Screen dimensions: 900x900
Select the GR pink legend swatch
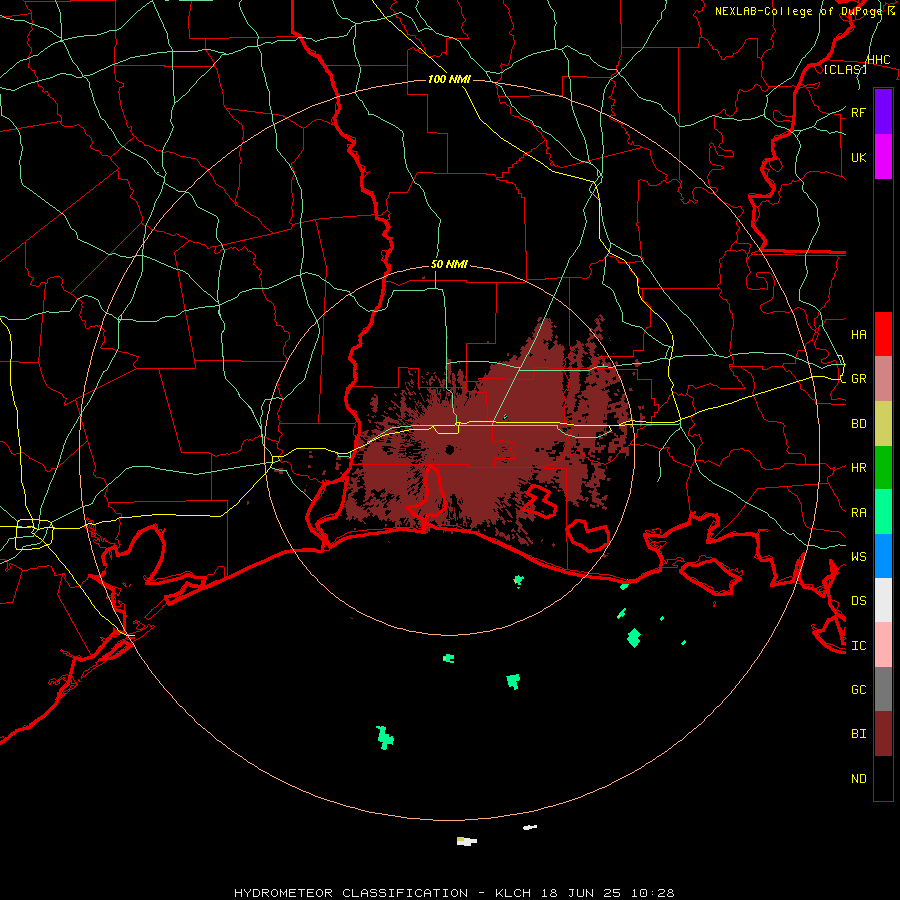click(x=883, y=378)
